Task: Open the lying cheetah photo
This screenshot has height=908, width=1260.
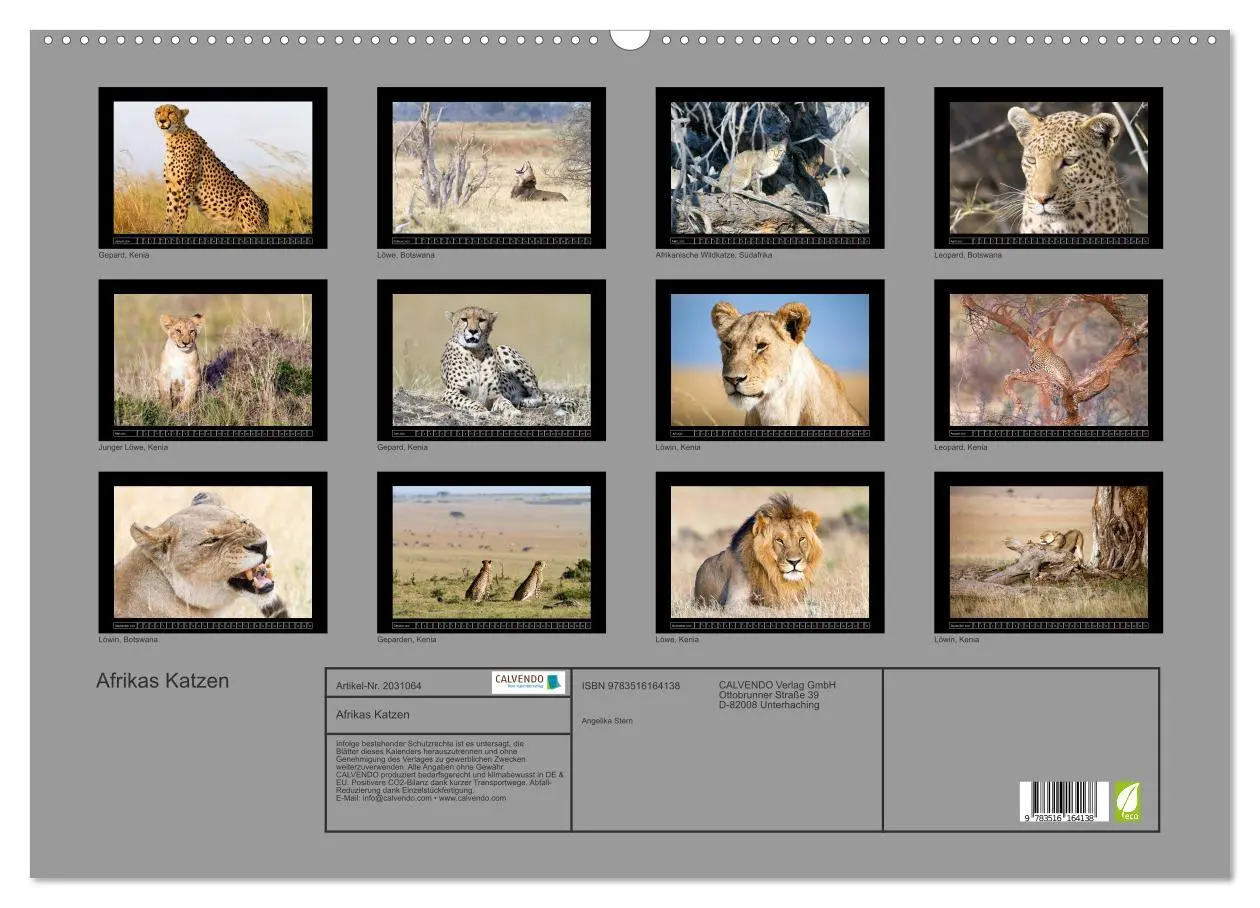Action: pyautogui.click(x=491, y=360)
